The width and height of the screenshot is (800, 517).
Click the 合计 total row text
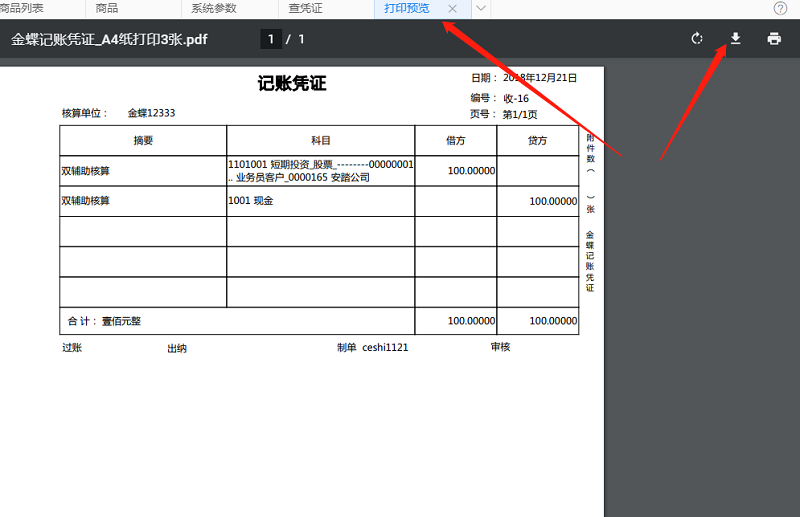tap(104, 321)
